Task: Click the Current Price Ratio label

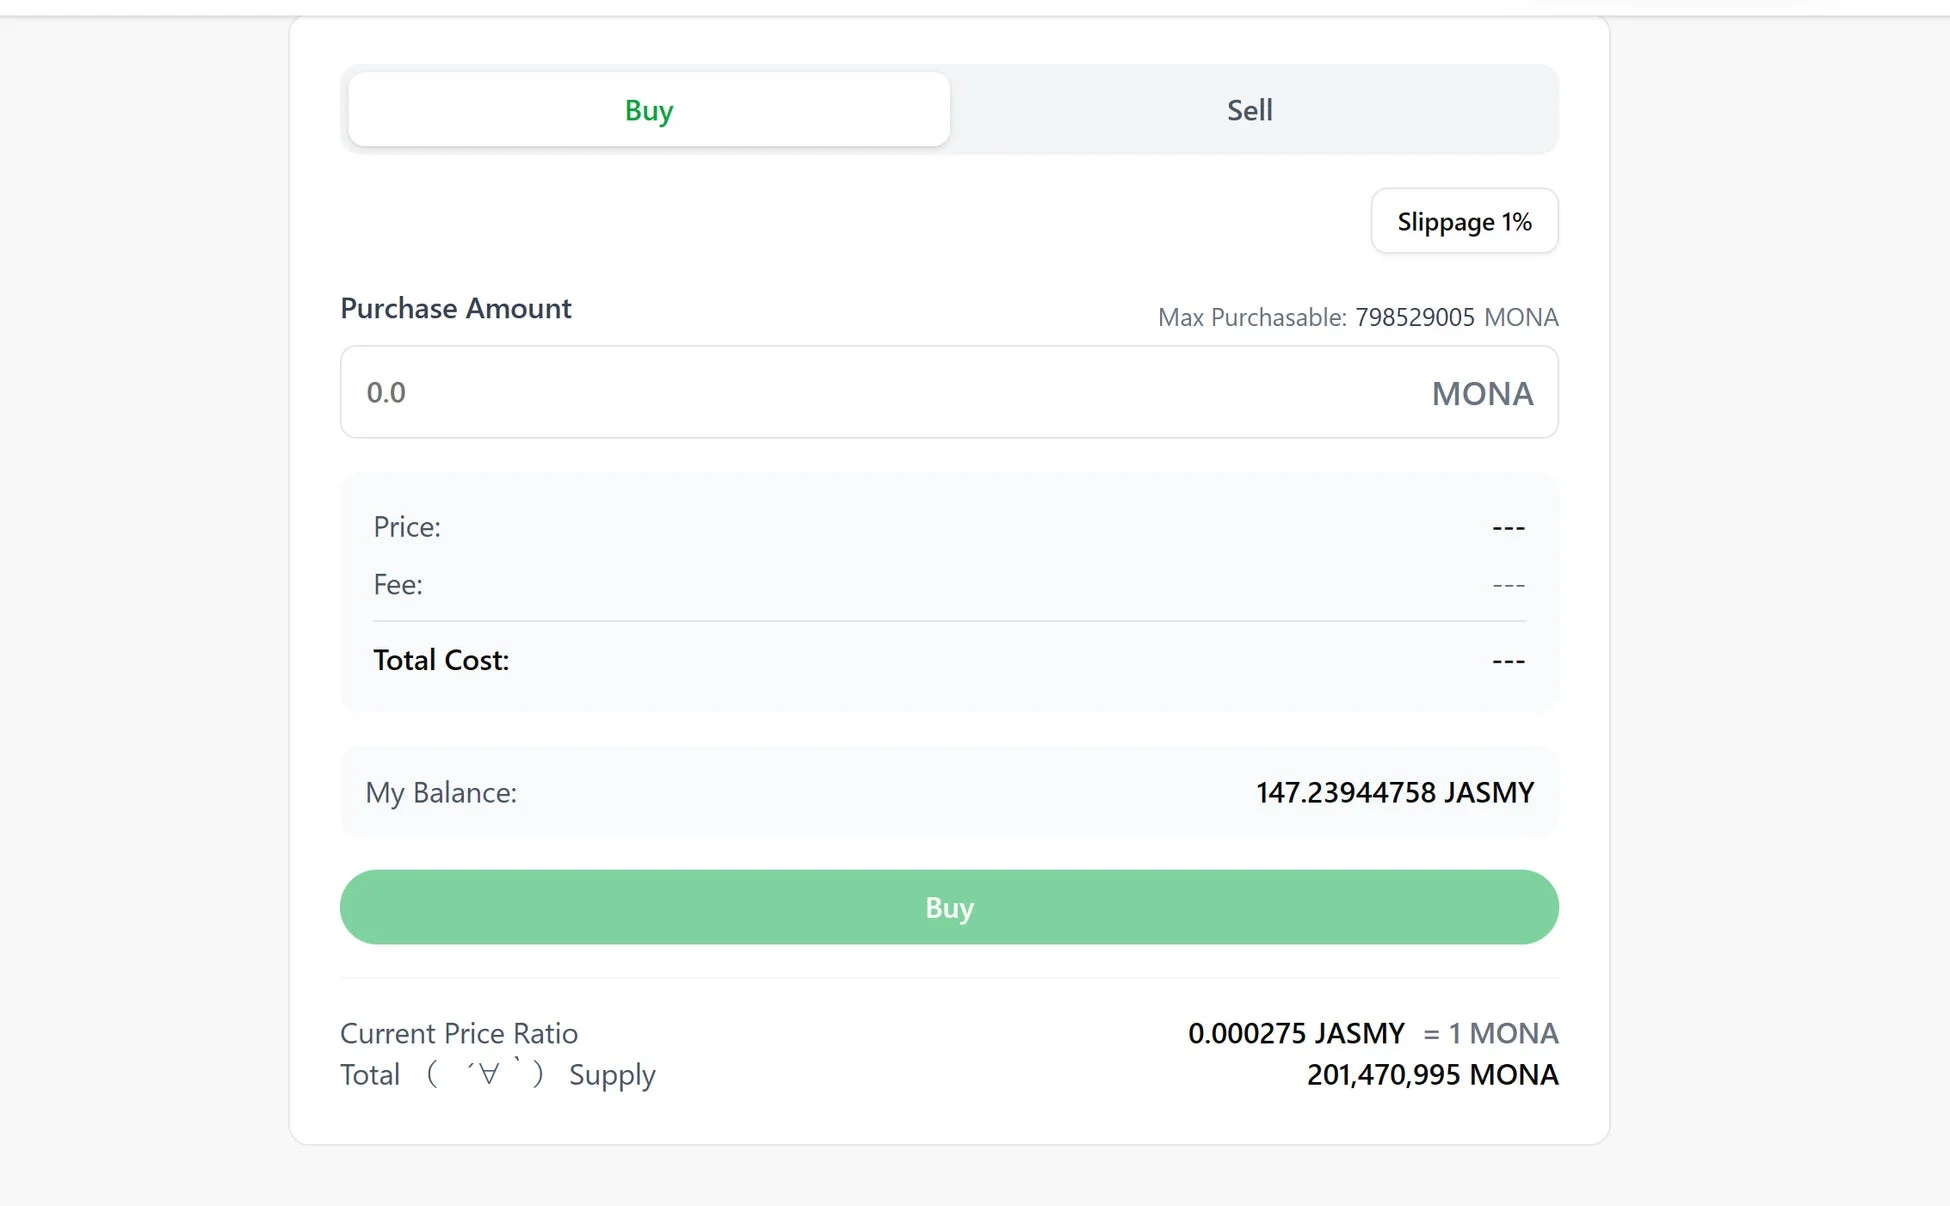Action: pos(459,1033)
